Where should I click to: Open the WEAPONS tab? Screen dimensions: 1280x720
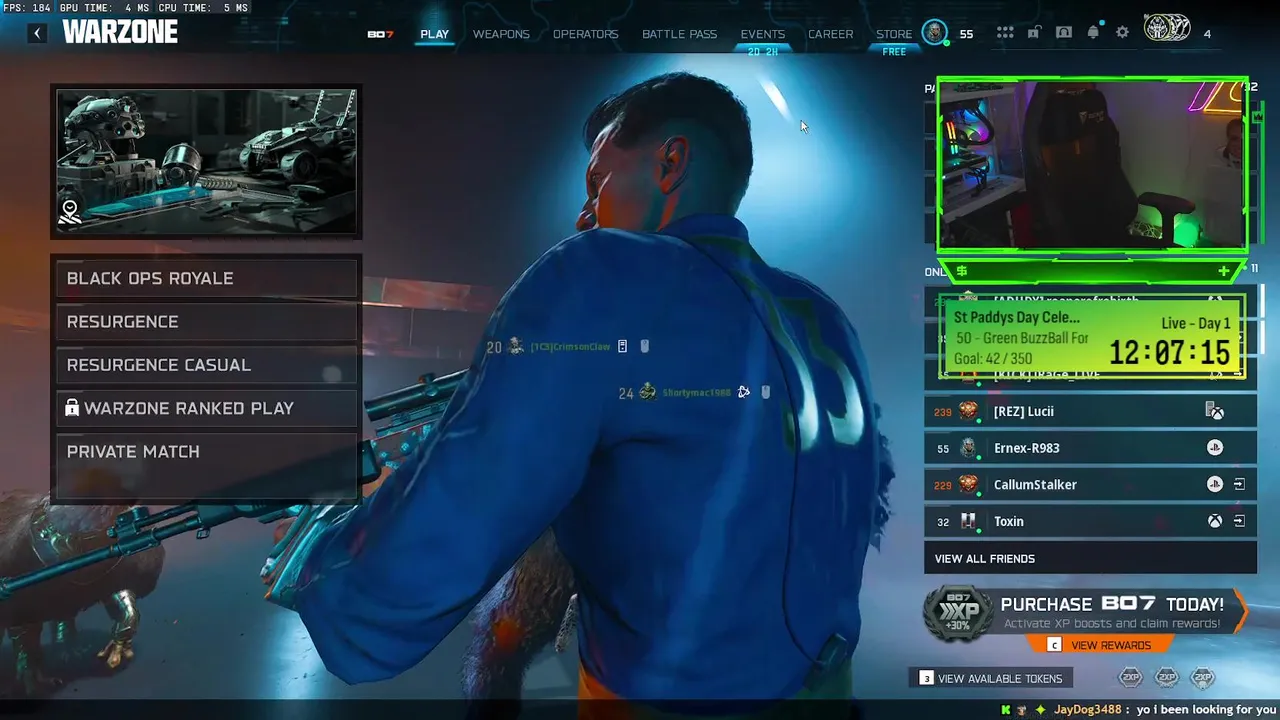point(501,34)
